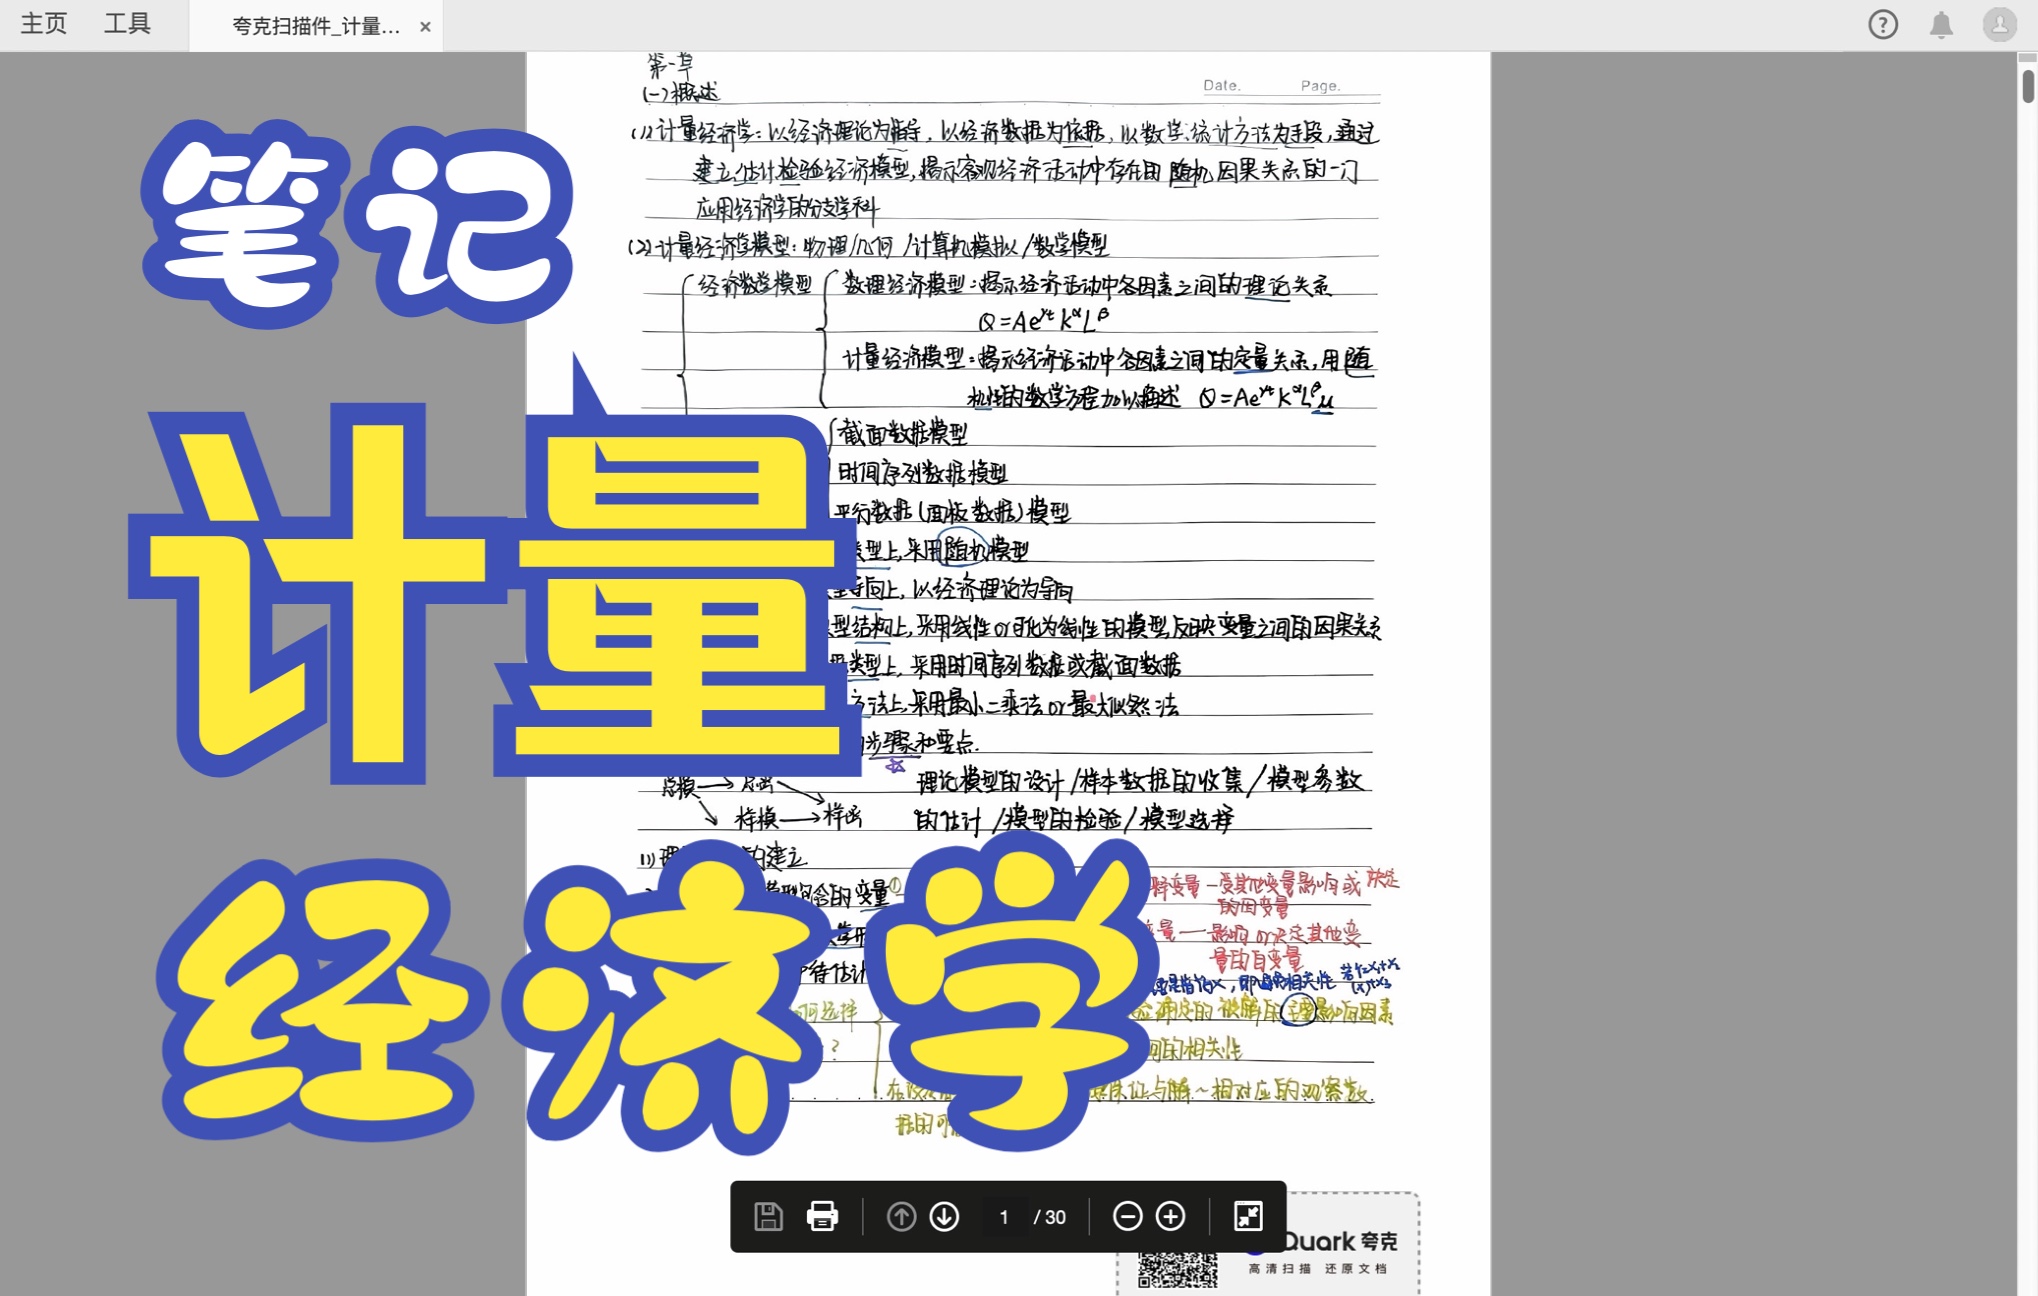The width and height of the screenshot is (2038, 1296).
Task: Zoom in on the document
Action: coord(1171,1217)
